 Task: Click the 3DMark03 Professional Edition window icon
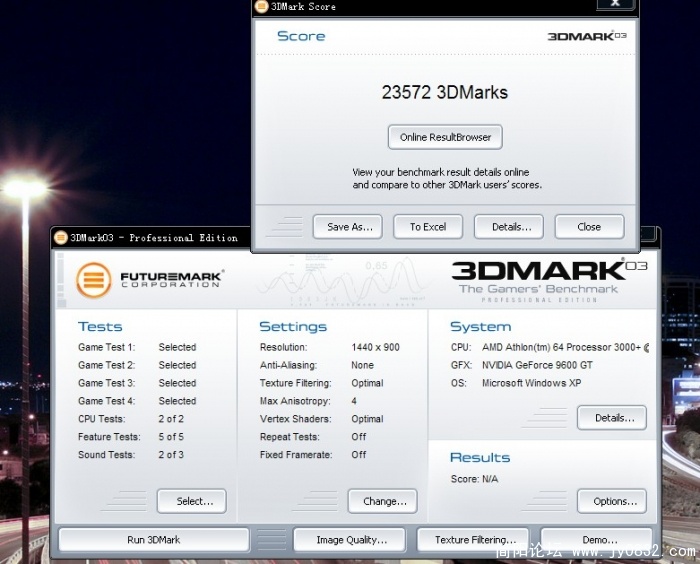coord(61,238)
